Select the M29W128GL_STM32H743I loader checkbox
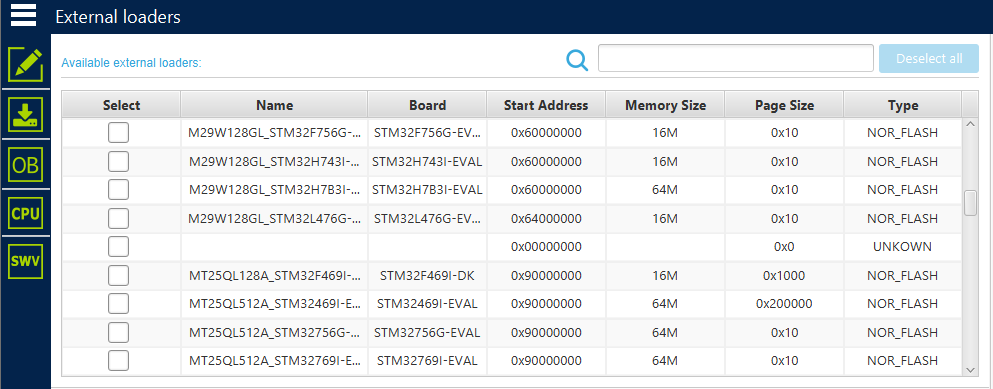 point(118,162)
